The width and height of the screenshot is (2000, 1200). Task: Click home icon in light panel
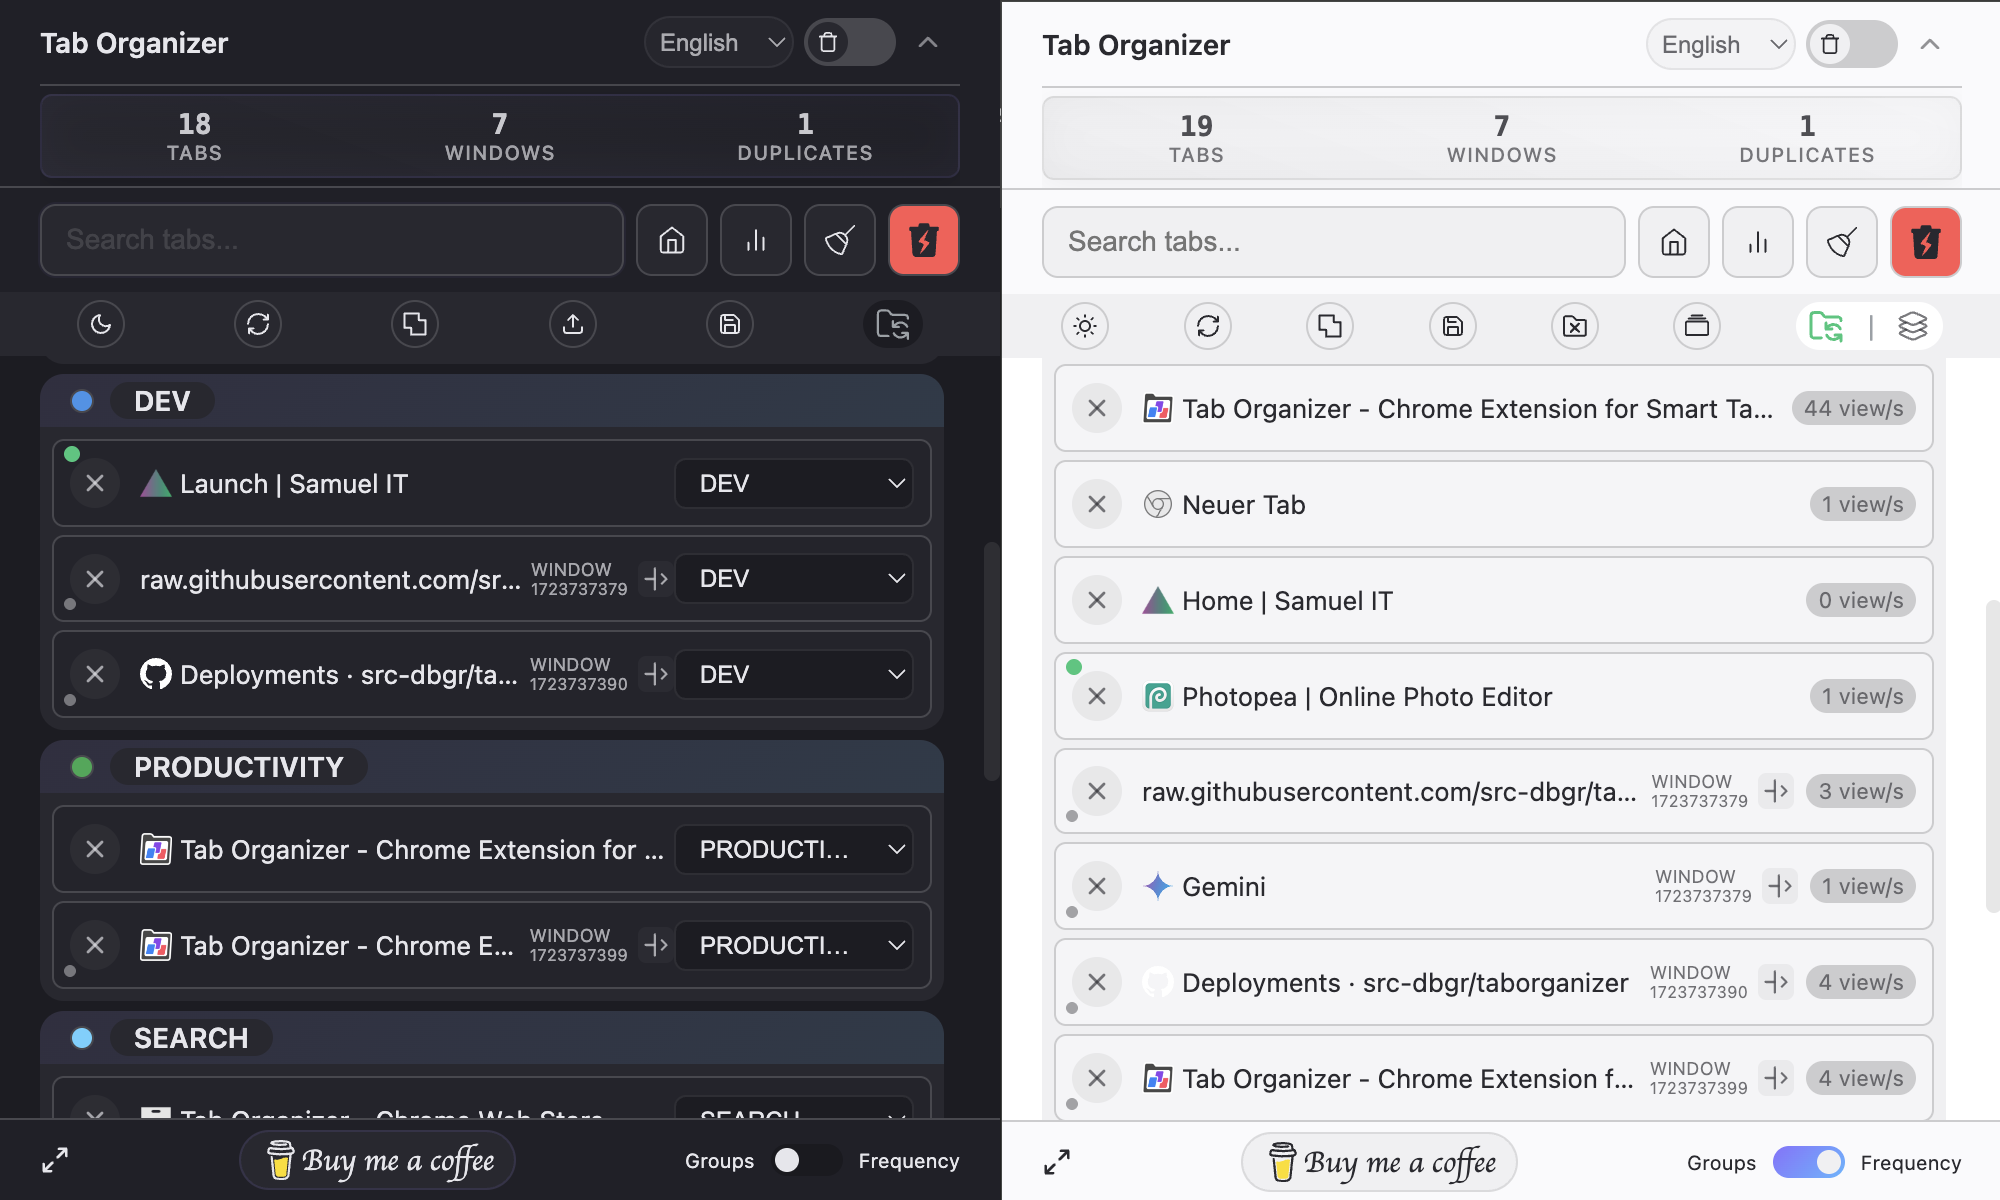[1674, 242]
